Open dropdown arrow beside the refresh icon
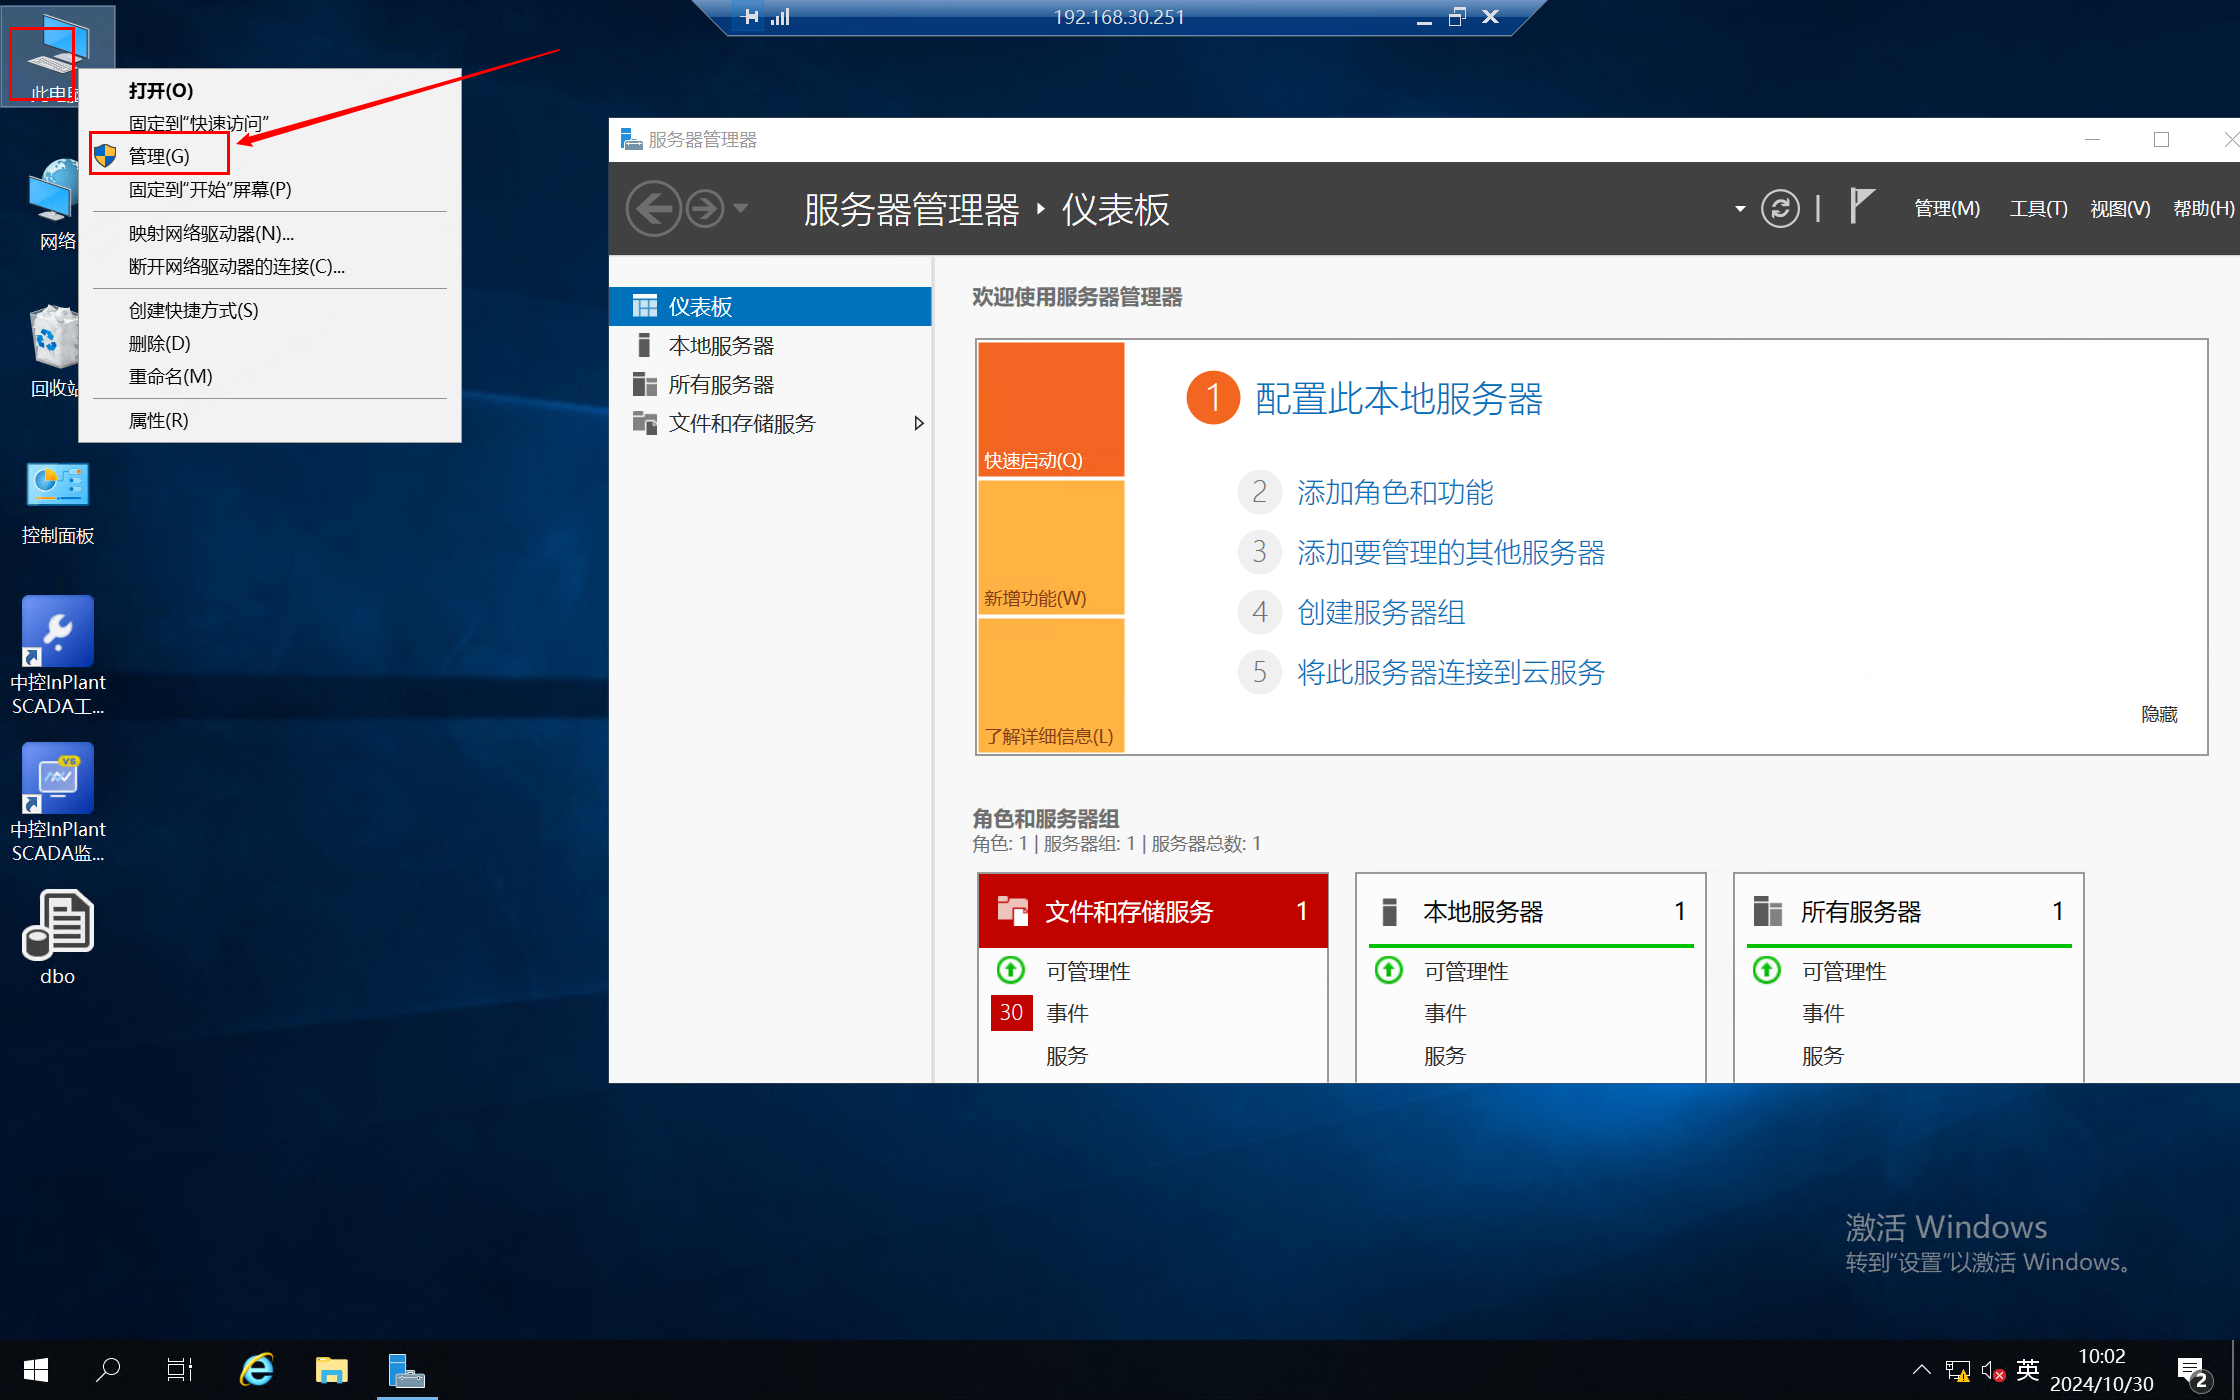Screen dimensions: 2240x1400 pyautogui.click(x=1740, y=208)
